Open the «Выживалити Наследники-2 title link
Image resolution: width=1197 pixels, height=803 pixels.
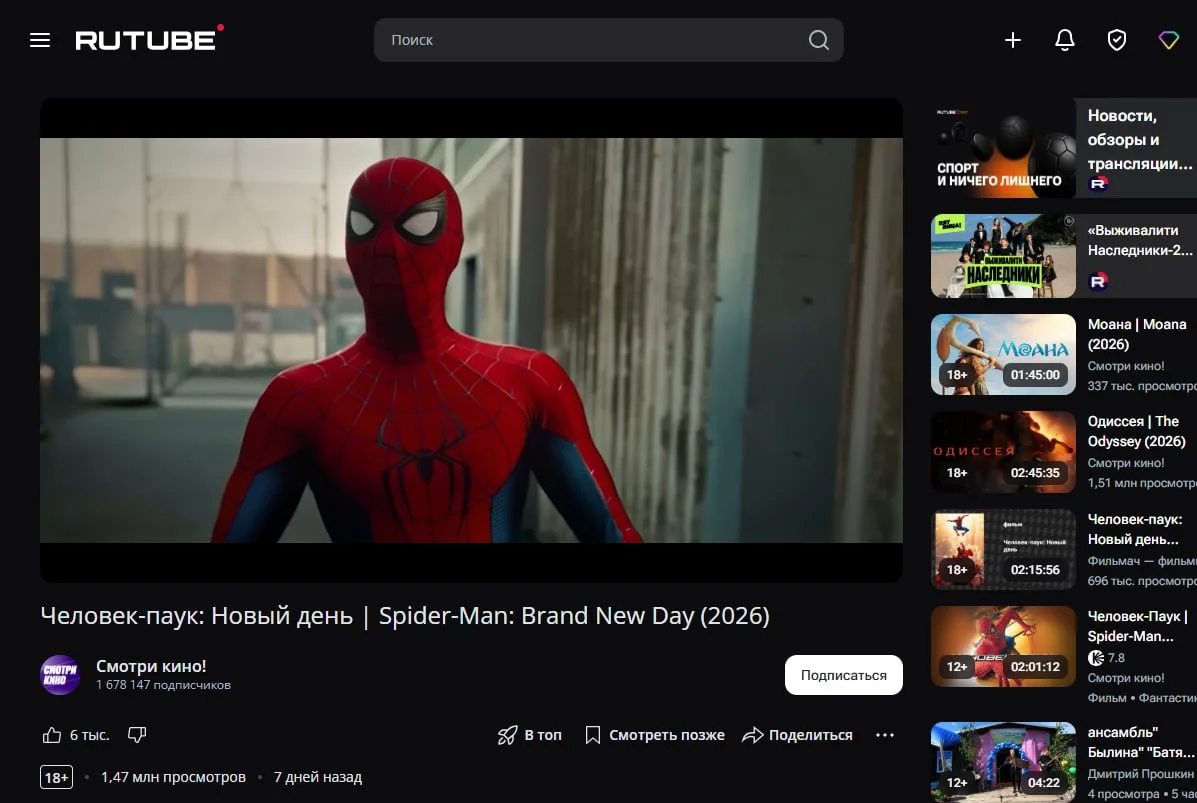pos(1139,240)
